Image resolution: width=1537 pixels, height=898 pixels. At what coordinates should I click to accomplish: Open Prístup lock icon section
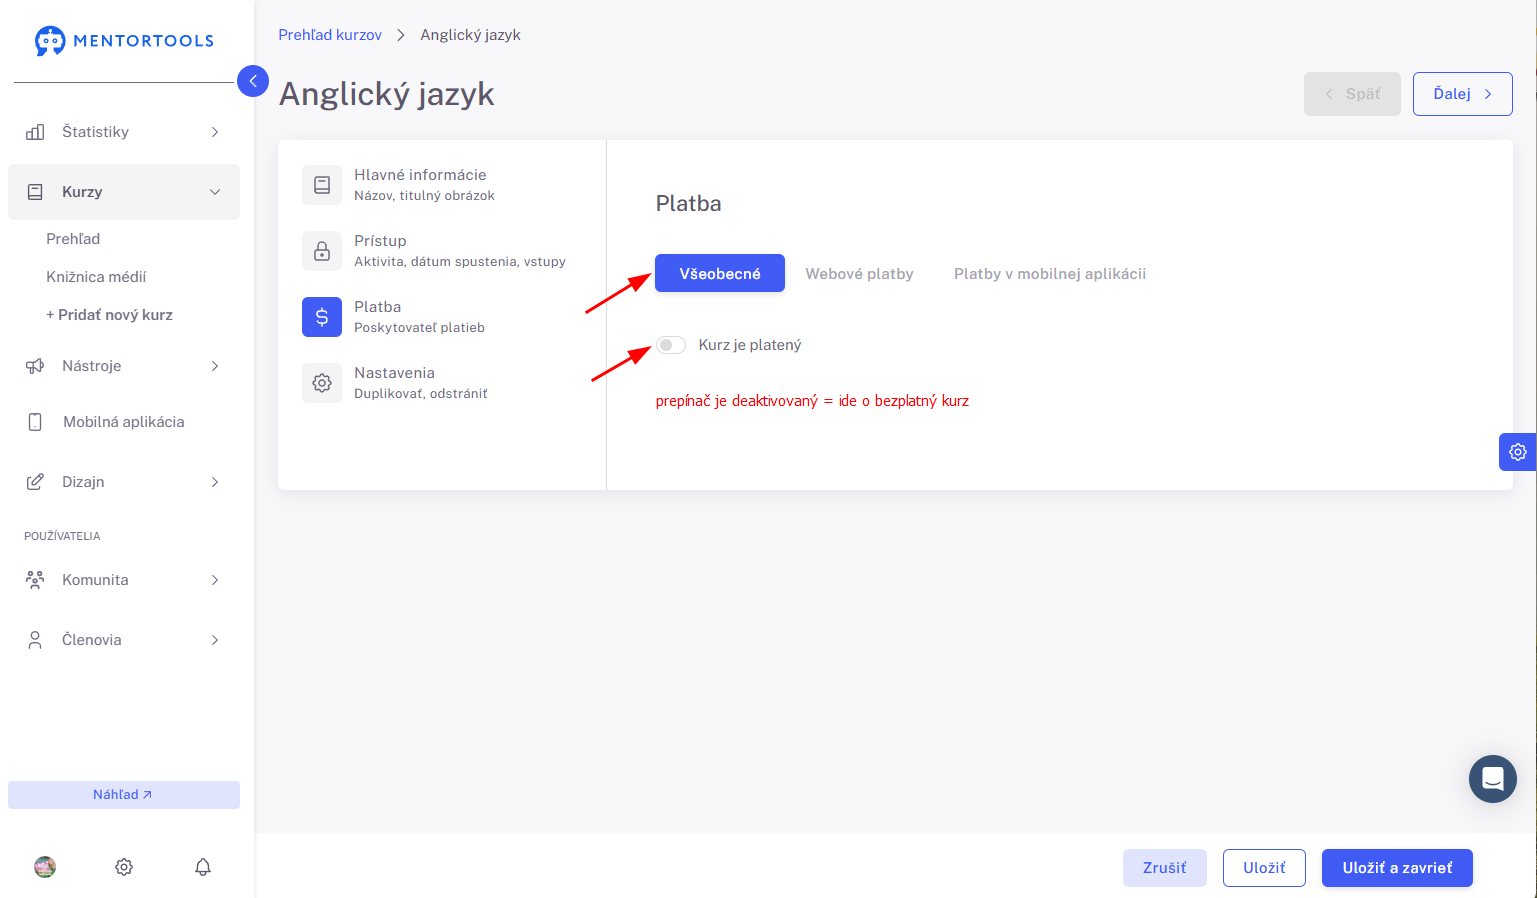point(322,251)
